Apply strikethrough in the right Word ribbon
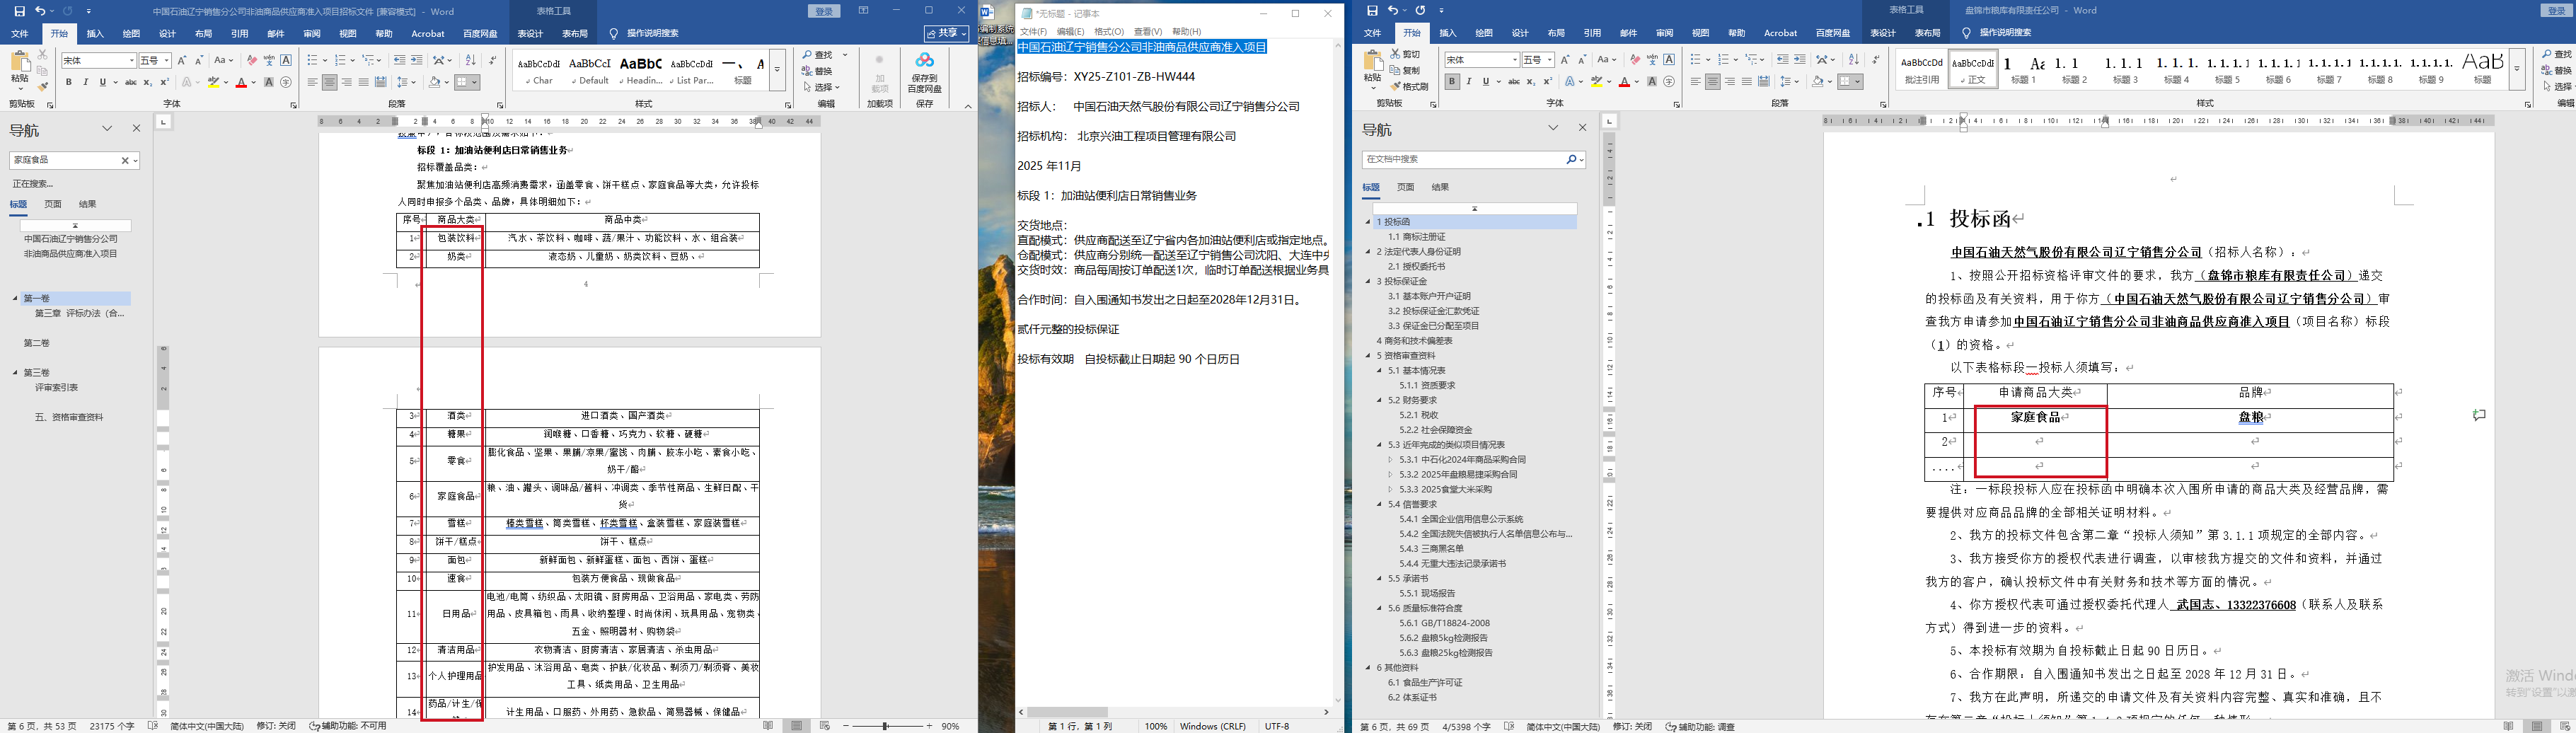The height and width of the screenshot is (733, 2576). pyautogui.click(x=1514, y=82)
